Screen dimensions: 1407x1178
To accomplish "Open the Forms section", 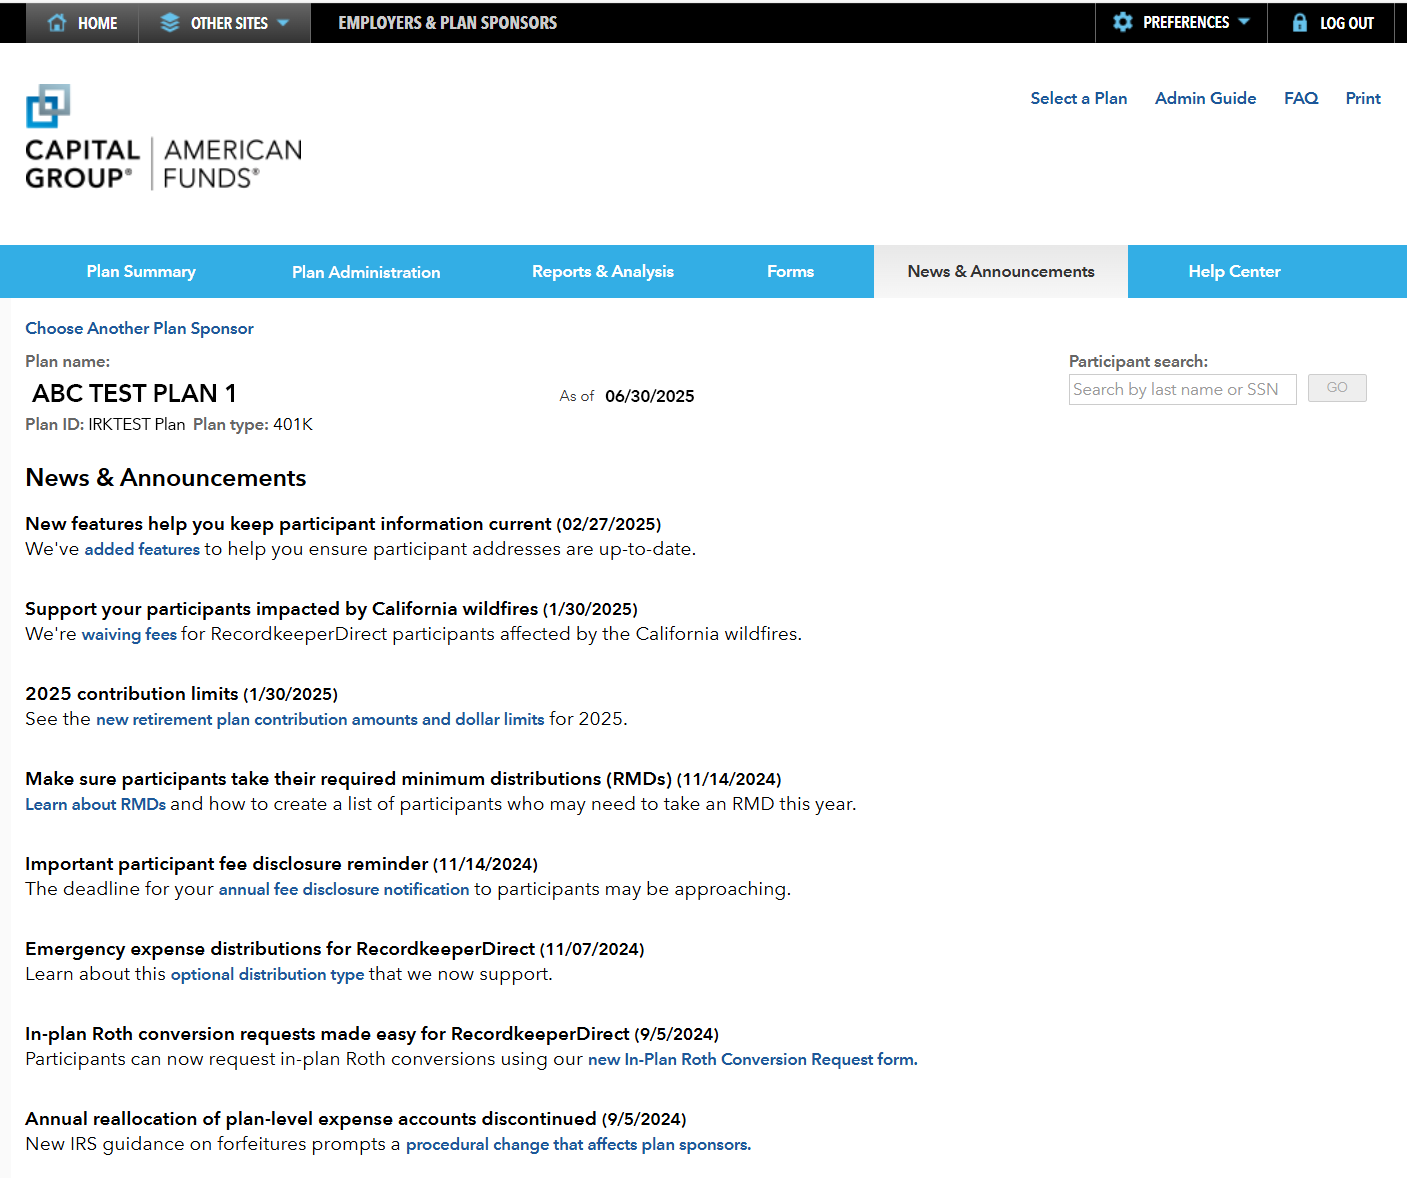I will click(790, 271).
